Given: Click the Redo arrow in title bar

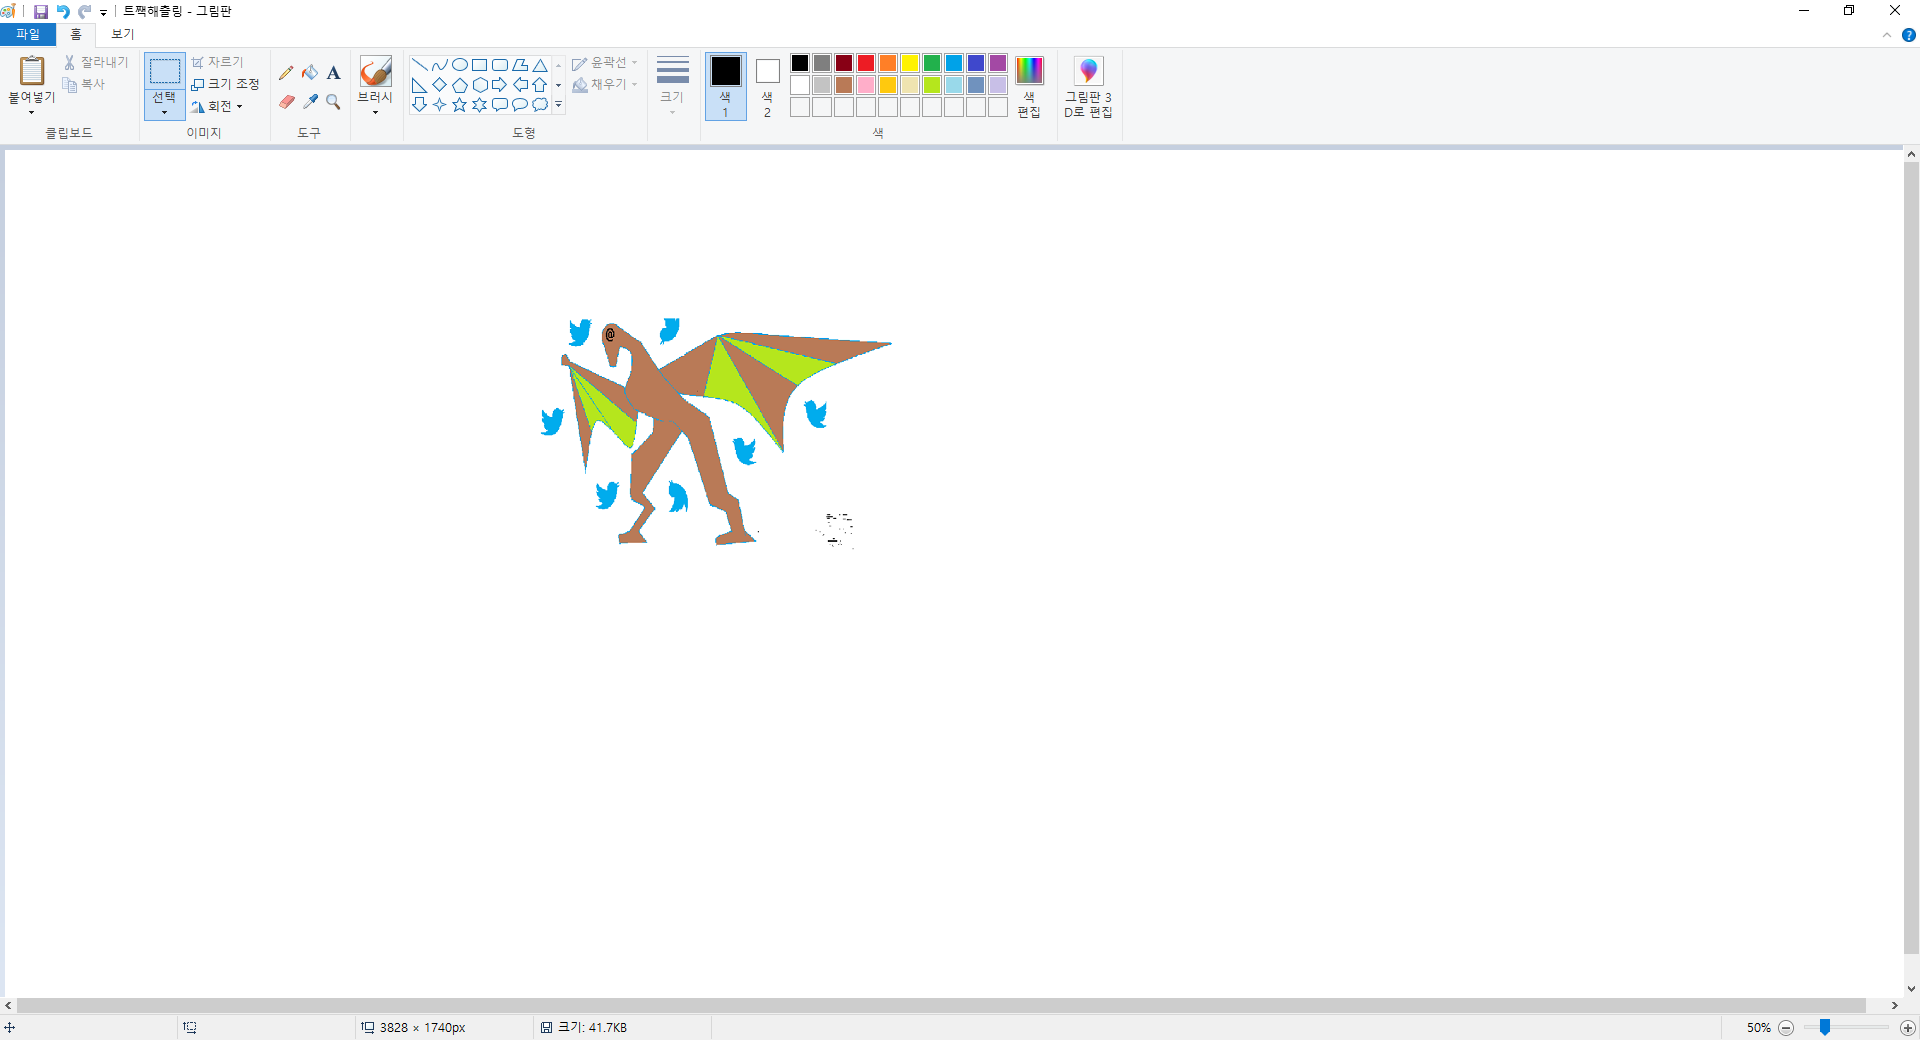Looking at the screenshot, I should pos(85,12).
